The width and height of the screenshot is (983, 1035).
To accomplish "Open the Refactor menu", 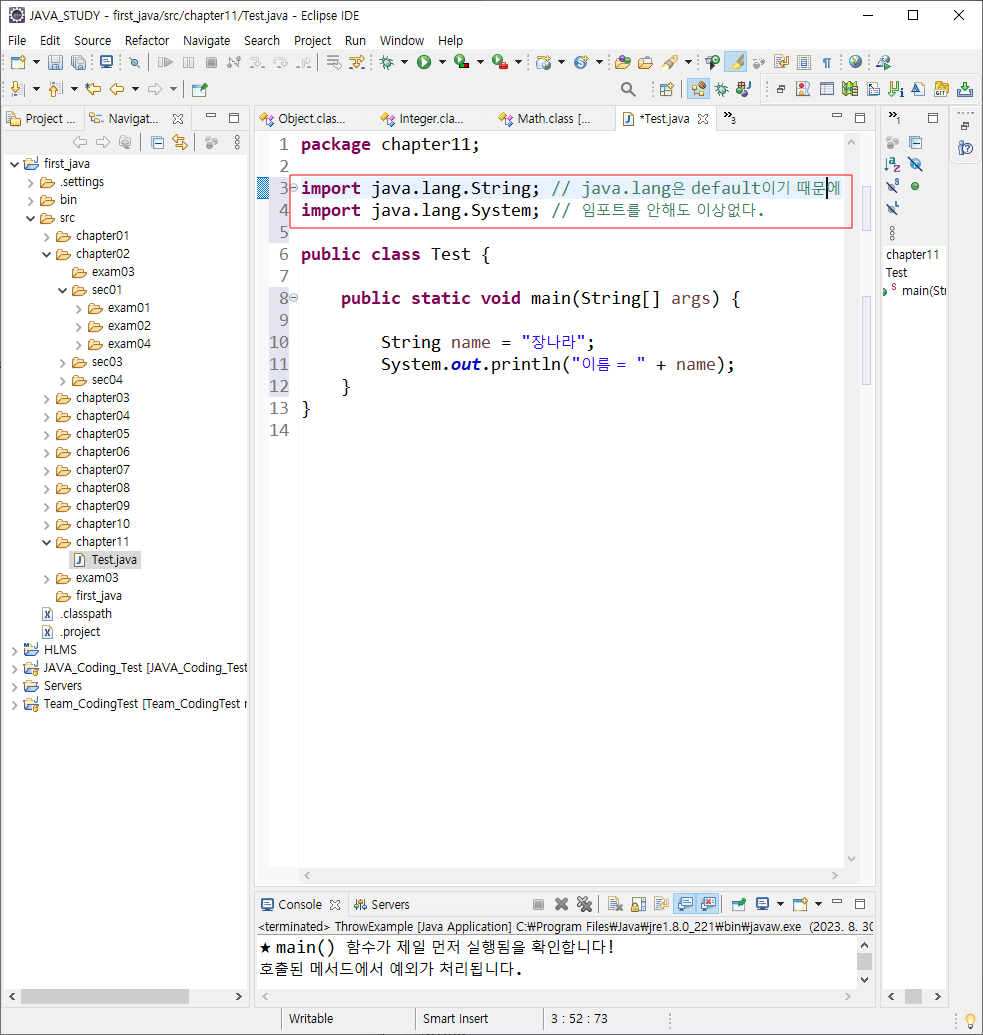I will click(x=147, y=41).
